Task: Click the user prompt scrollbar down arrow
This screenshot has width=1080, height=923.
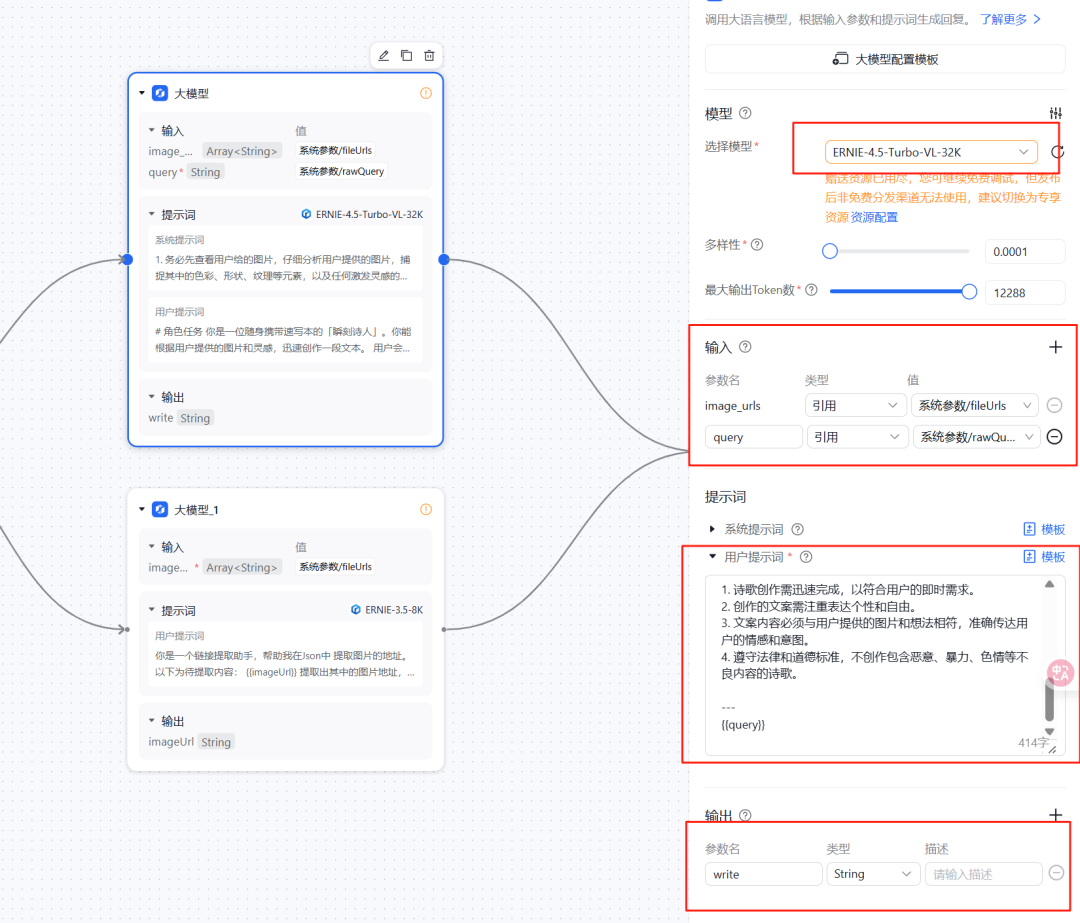Action: pyautogui.click(x=1049, y=732)
